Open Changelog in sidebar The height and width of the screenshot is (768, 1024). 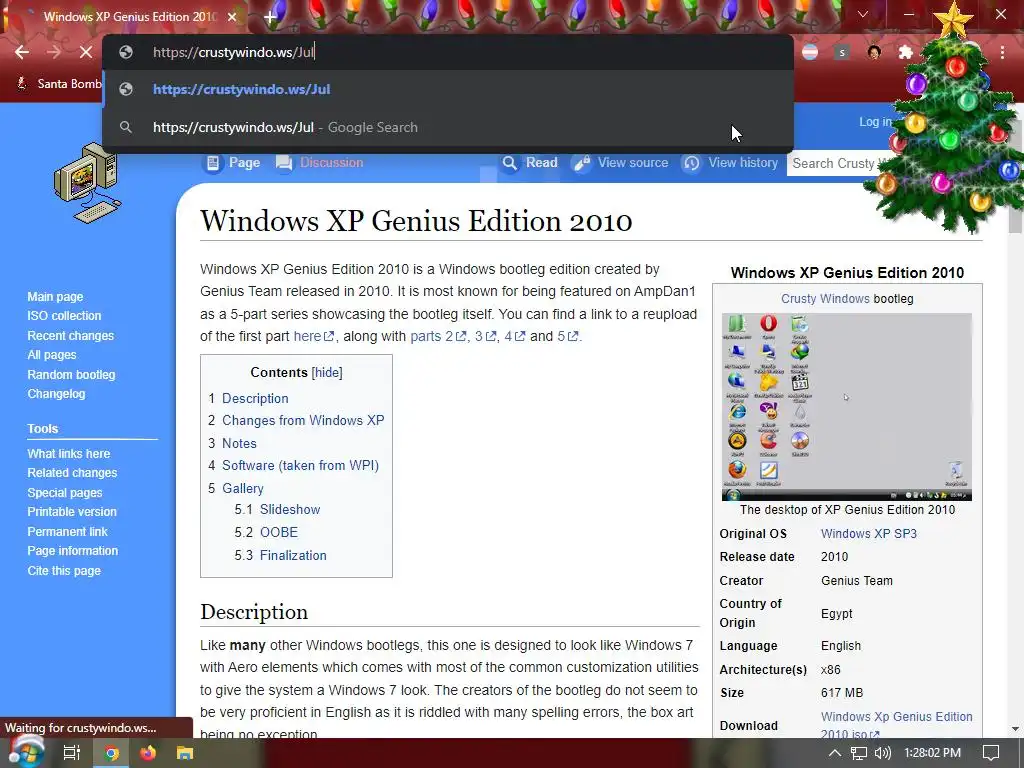tap(56, 394)
